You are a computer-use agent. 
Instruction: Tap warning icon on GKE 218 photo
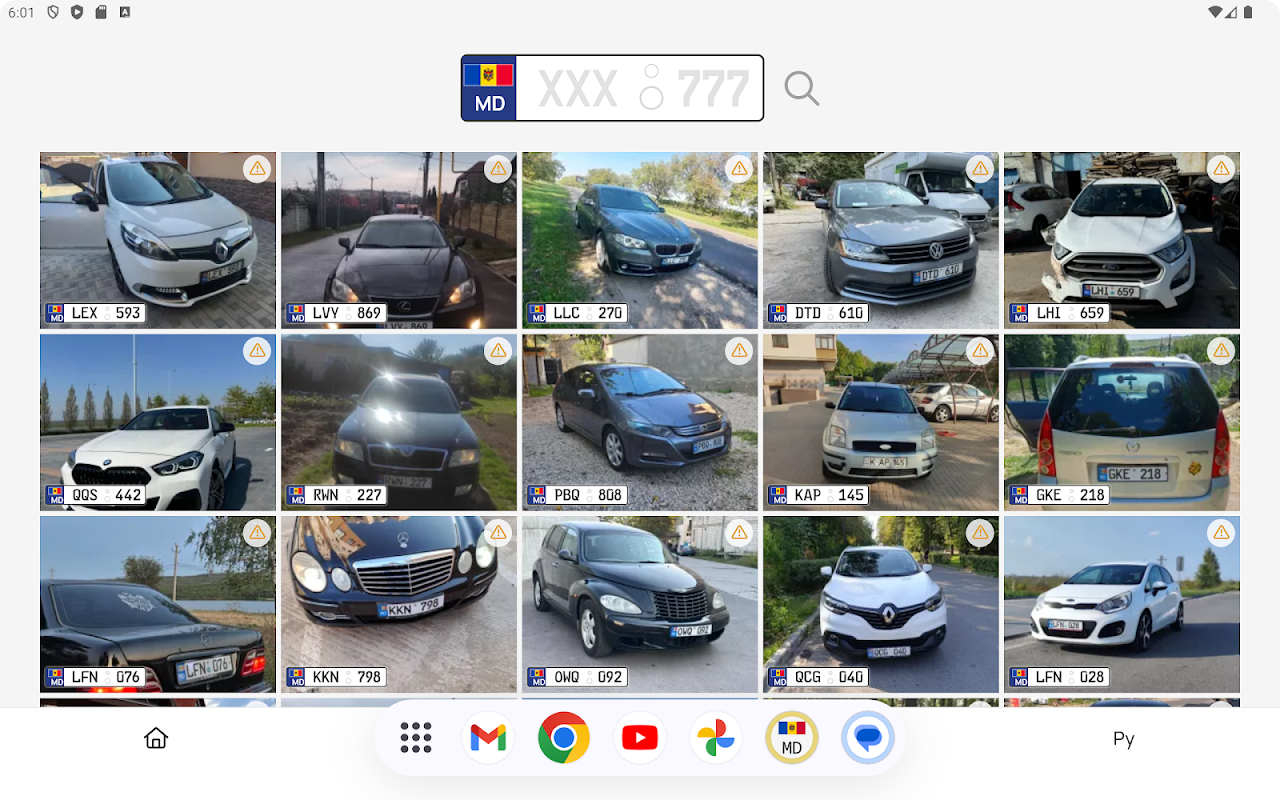click(1221, 350)
